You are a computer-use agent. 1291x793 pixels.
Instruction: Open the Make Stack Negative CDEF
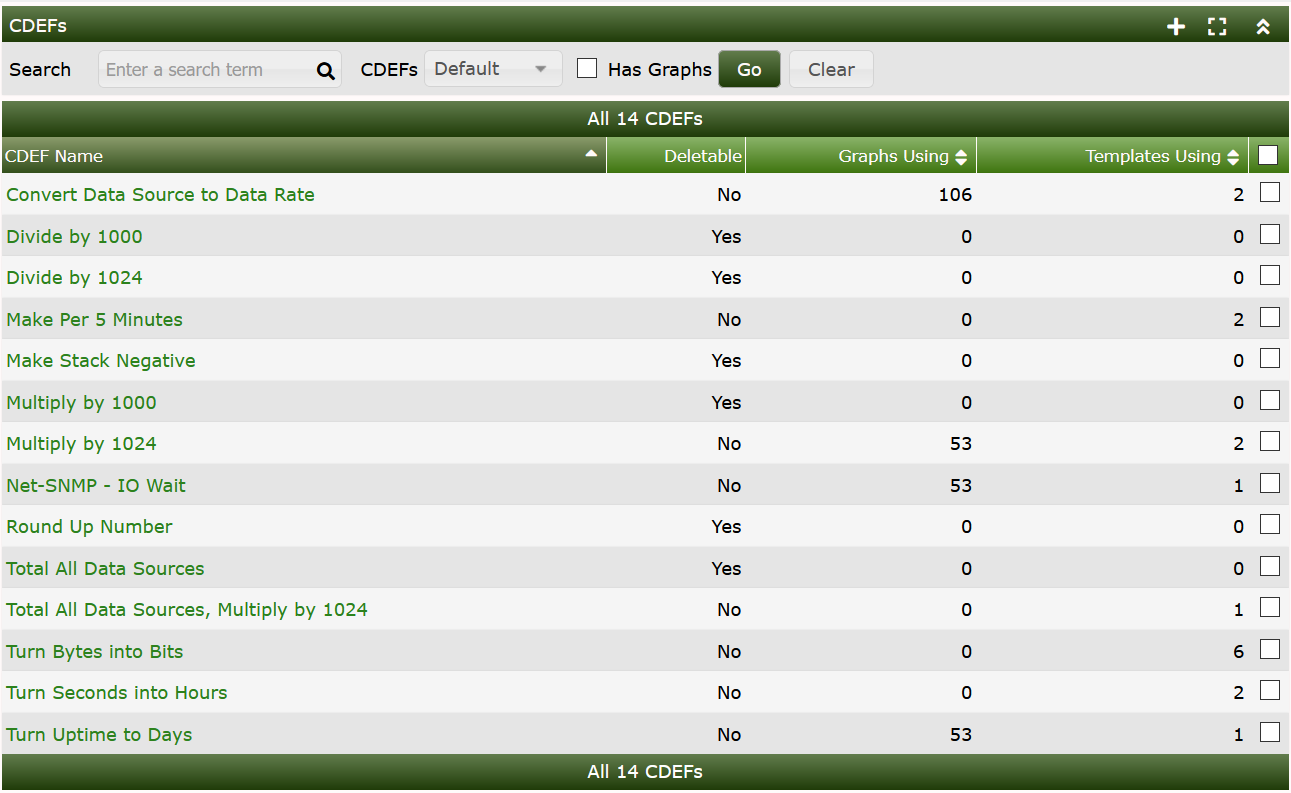[101, 361]
